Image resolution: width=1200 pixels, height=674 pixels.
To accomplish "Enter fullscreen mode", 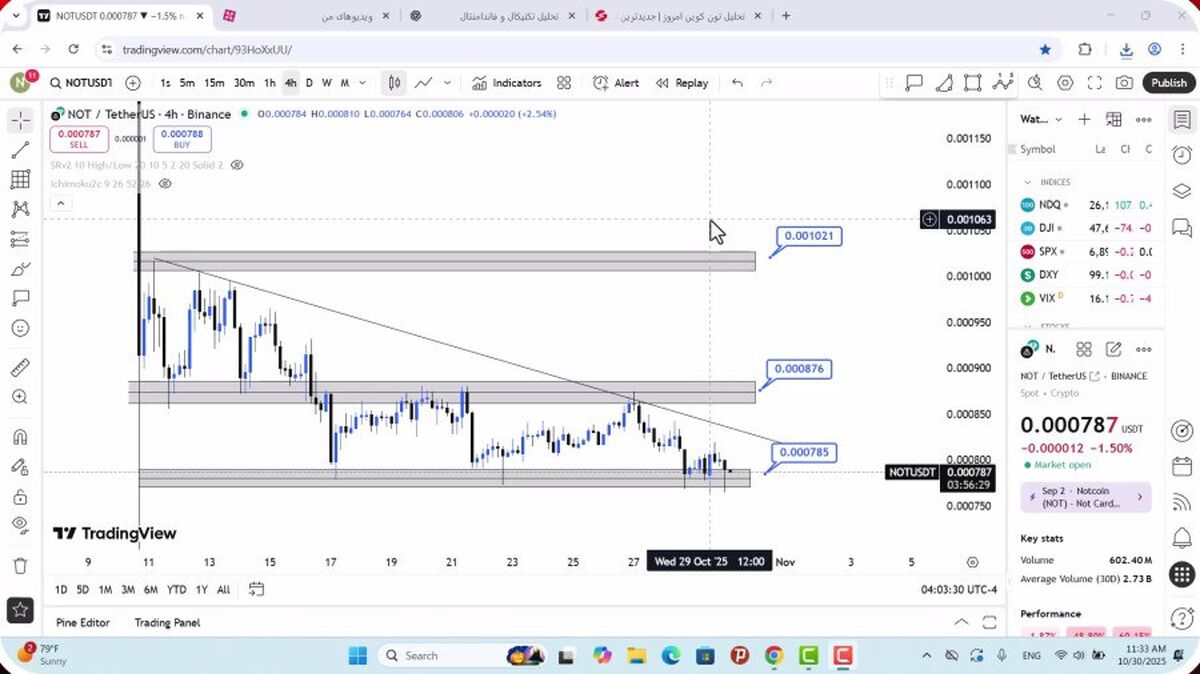I will (1095, 83).
